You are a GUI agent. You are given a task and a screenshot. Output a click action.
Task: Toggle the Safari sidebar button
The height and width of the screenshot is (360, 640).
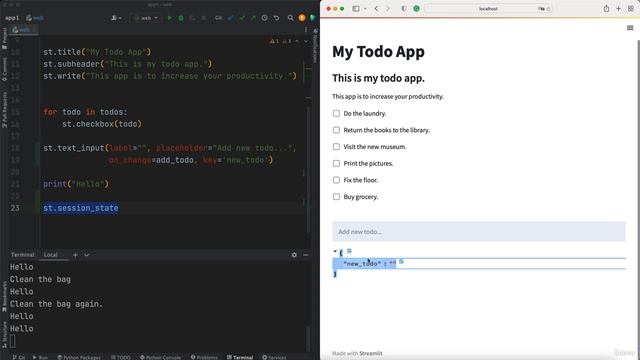point(356,9)
